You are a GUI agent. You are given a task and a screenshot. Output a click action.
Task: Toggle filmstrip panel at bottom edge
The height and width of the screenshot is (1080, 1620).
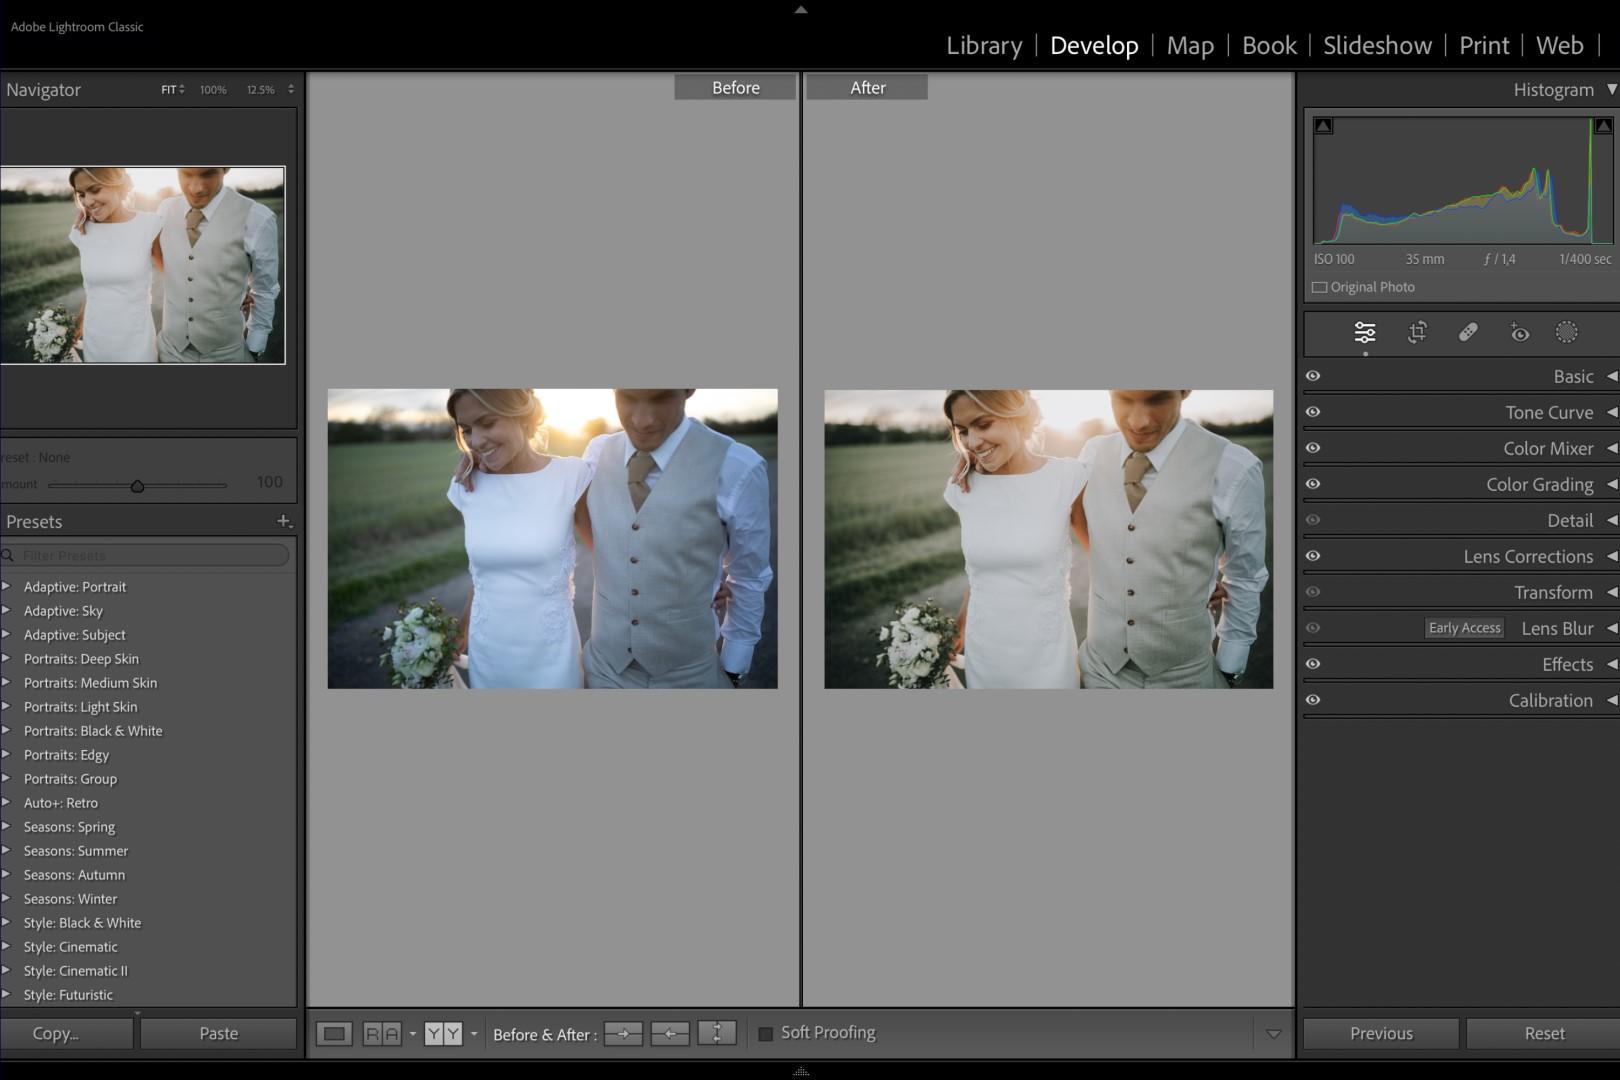[x=800, y=1071]
